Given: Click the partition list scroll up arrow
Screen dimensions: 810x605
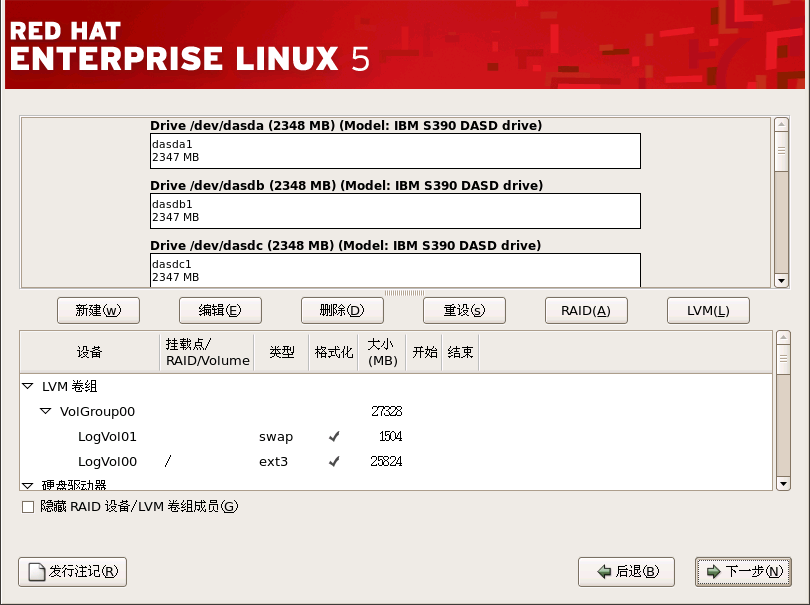Looking at the screenshot, I should pyautogui.click(x=783, y=338).
